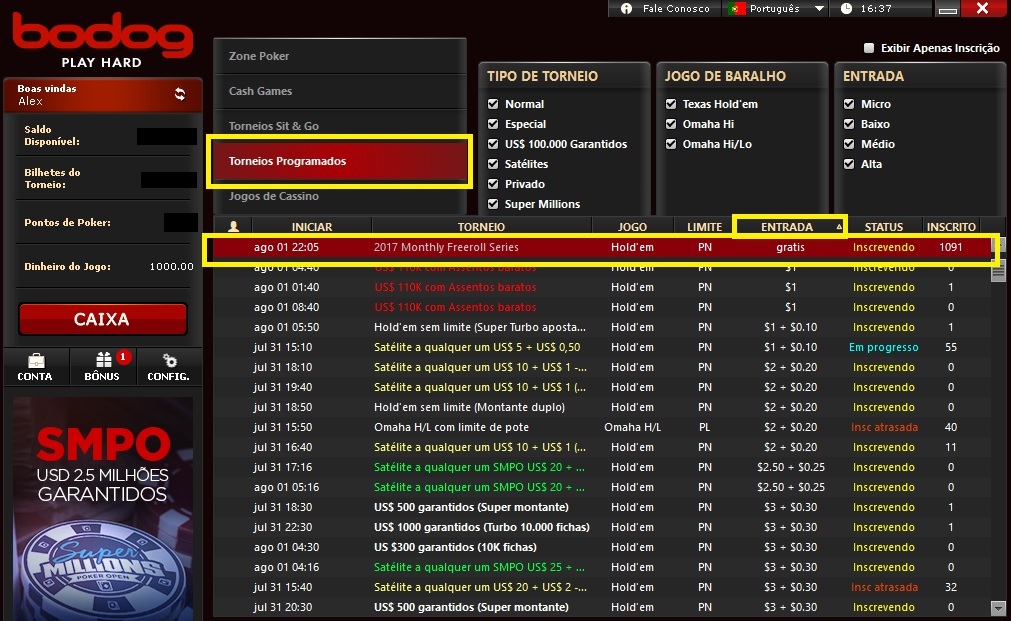The height and width of the screenshot is (621, 1011).
Task: Select SMPO US$ 20 satellite at ago 01 05:16
Action: coord(602,487)
